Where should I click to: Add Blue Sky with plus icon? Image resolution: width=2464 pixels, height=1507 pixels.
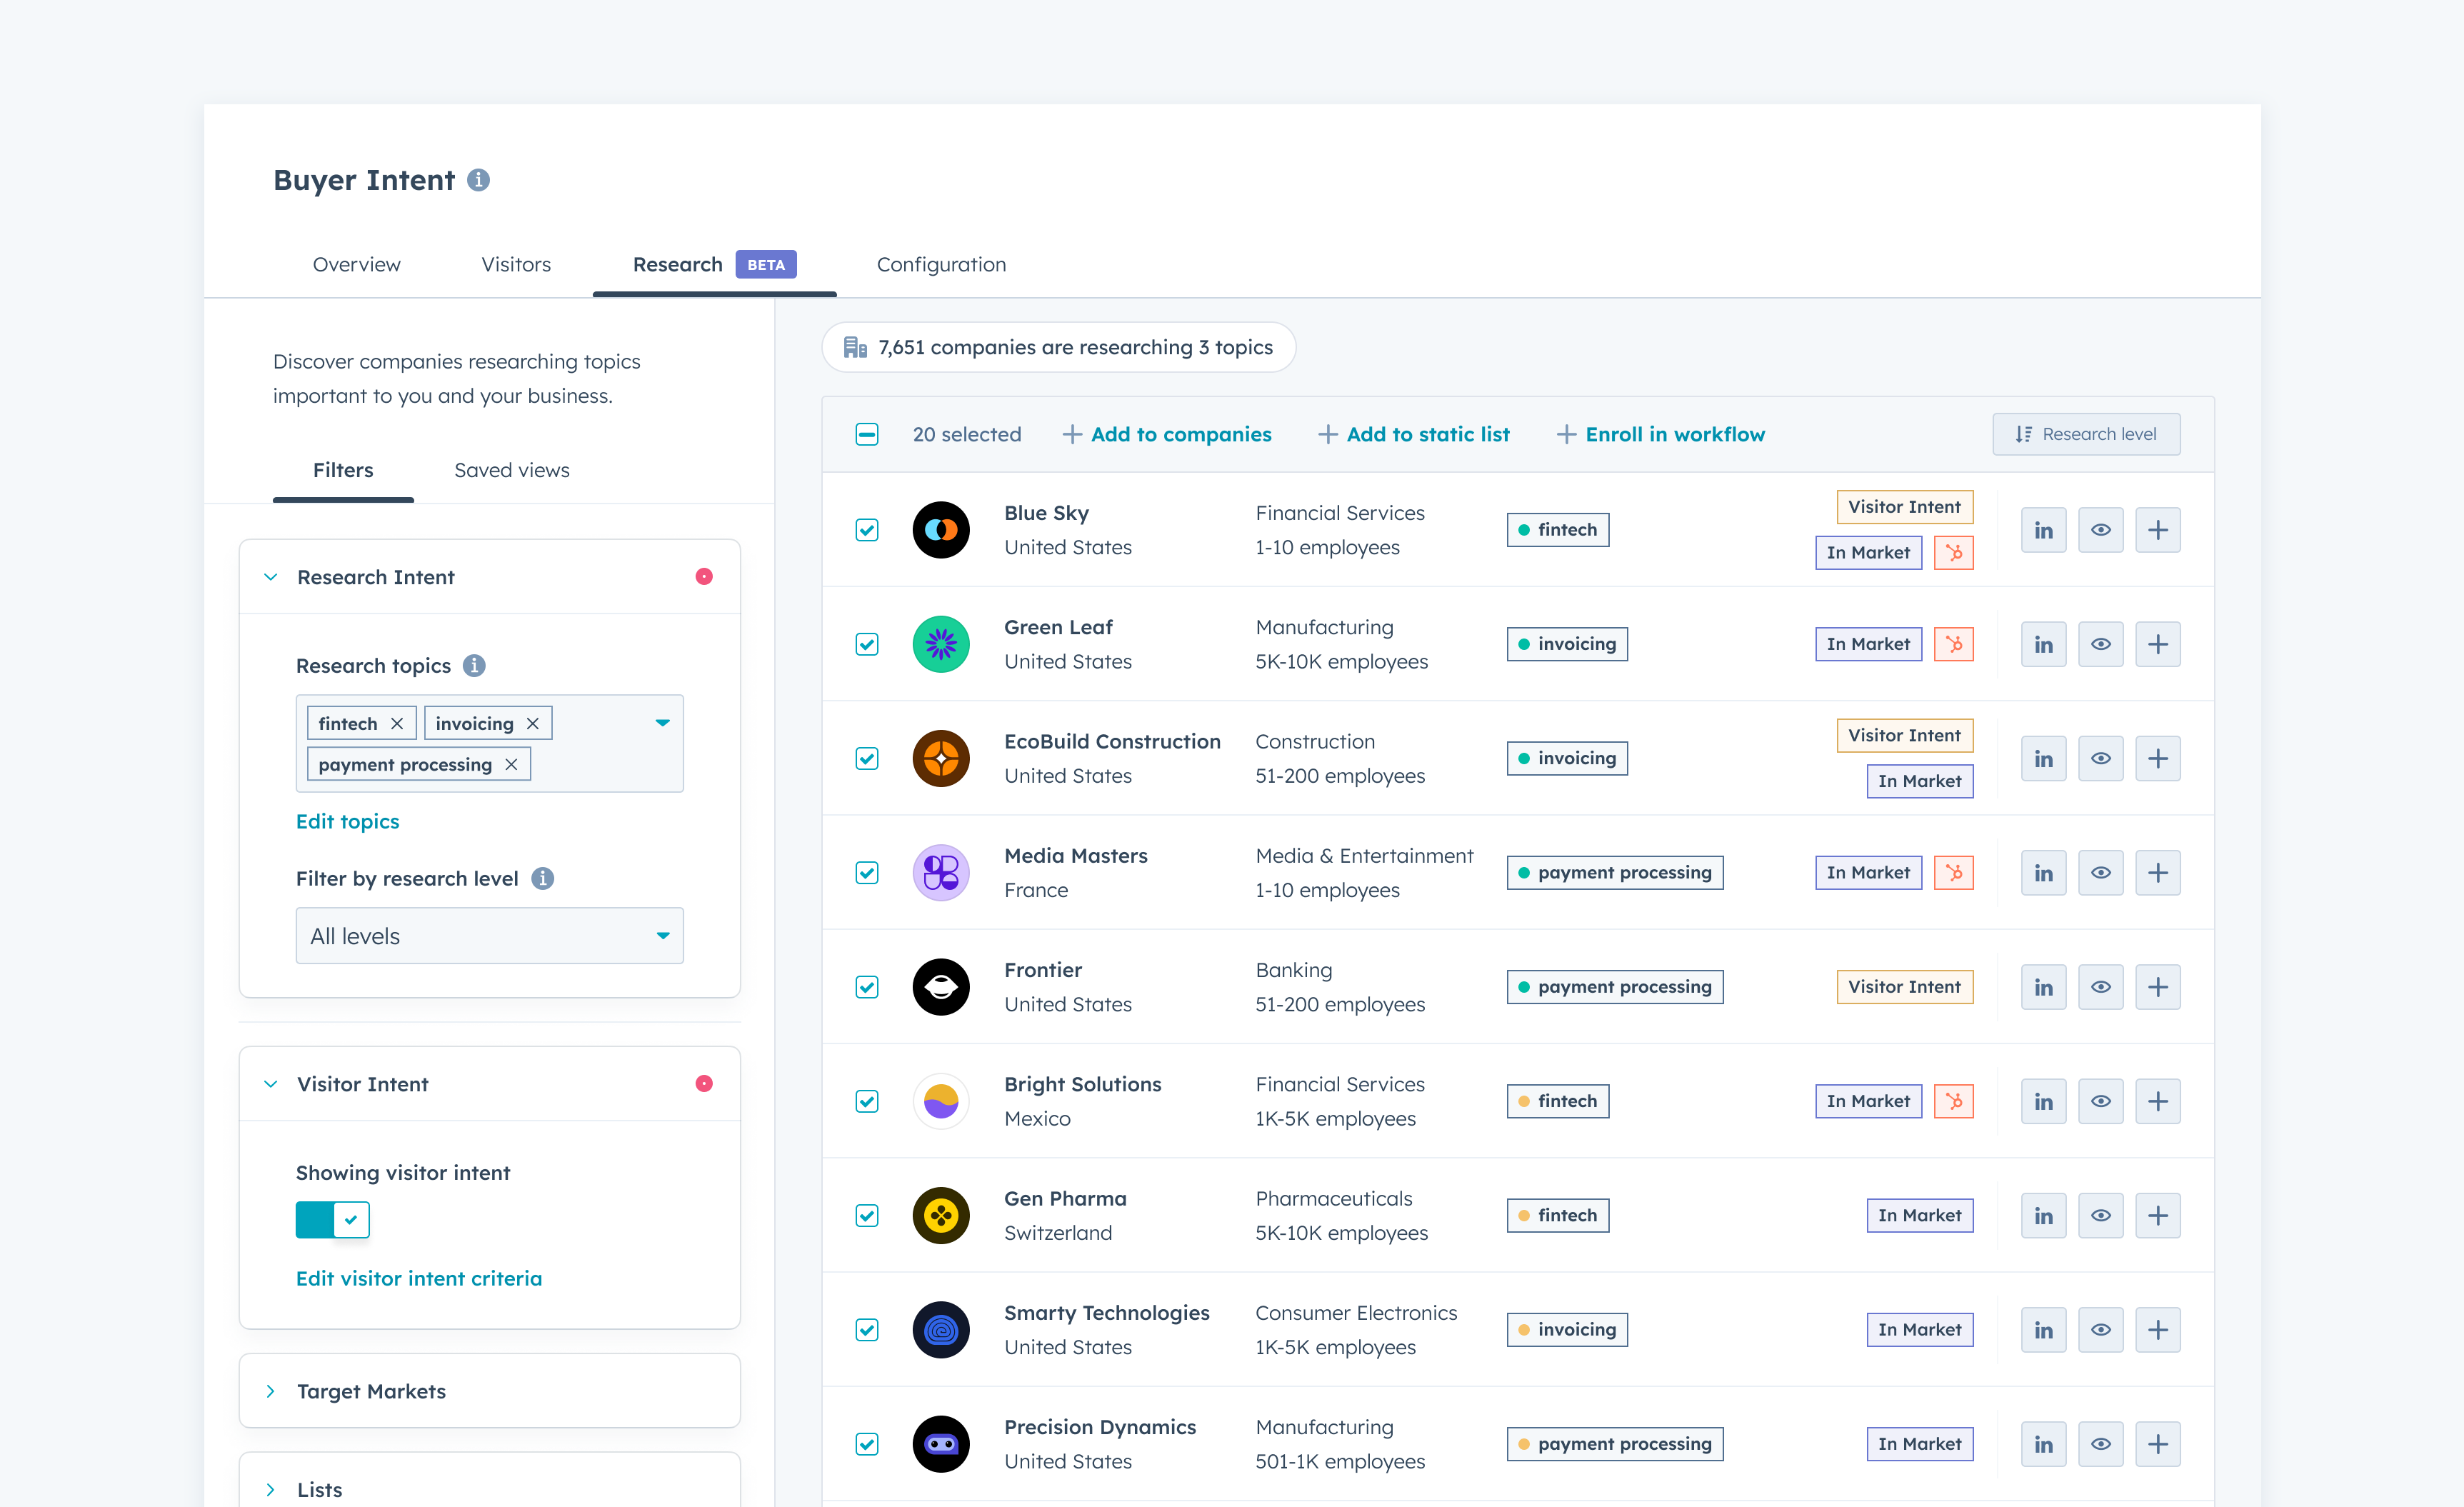2157,530
